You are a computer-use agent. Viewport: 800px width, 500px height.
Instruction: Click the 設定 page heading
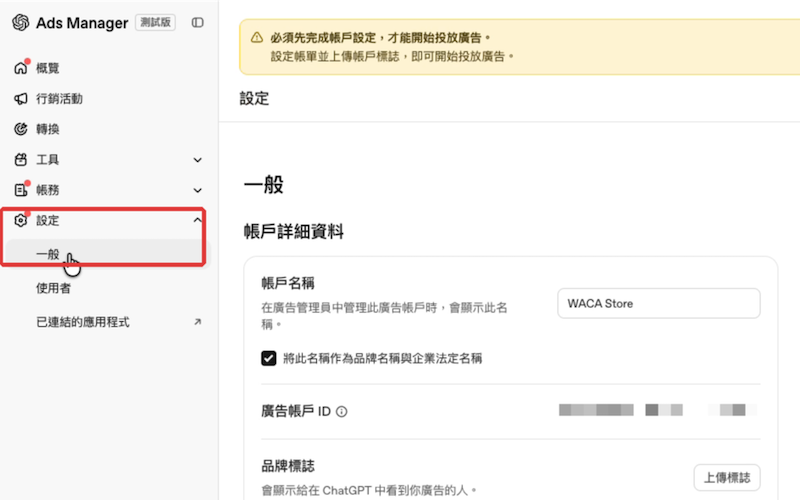tap(254, 98)
